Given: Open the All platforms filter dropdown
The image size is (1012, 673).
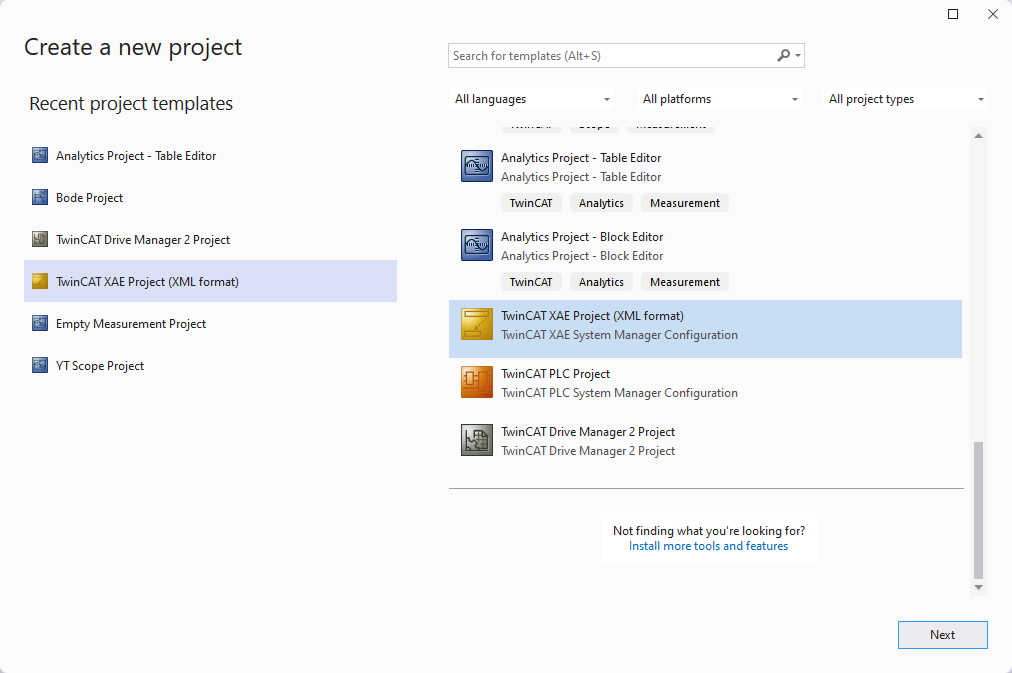Looking at the screenshot, I should pos(719,99).
